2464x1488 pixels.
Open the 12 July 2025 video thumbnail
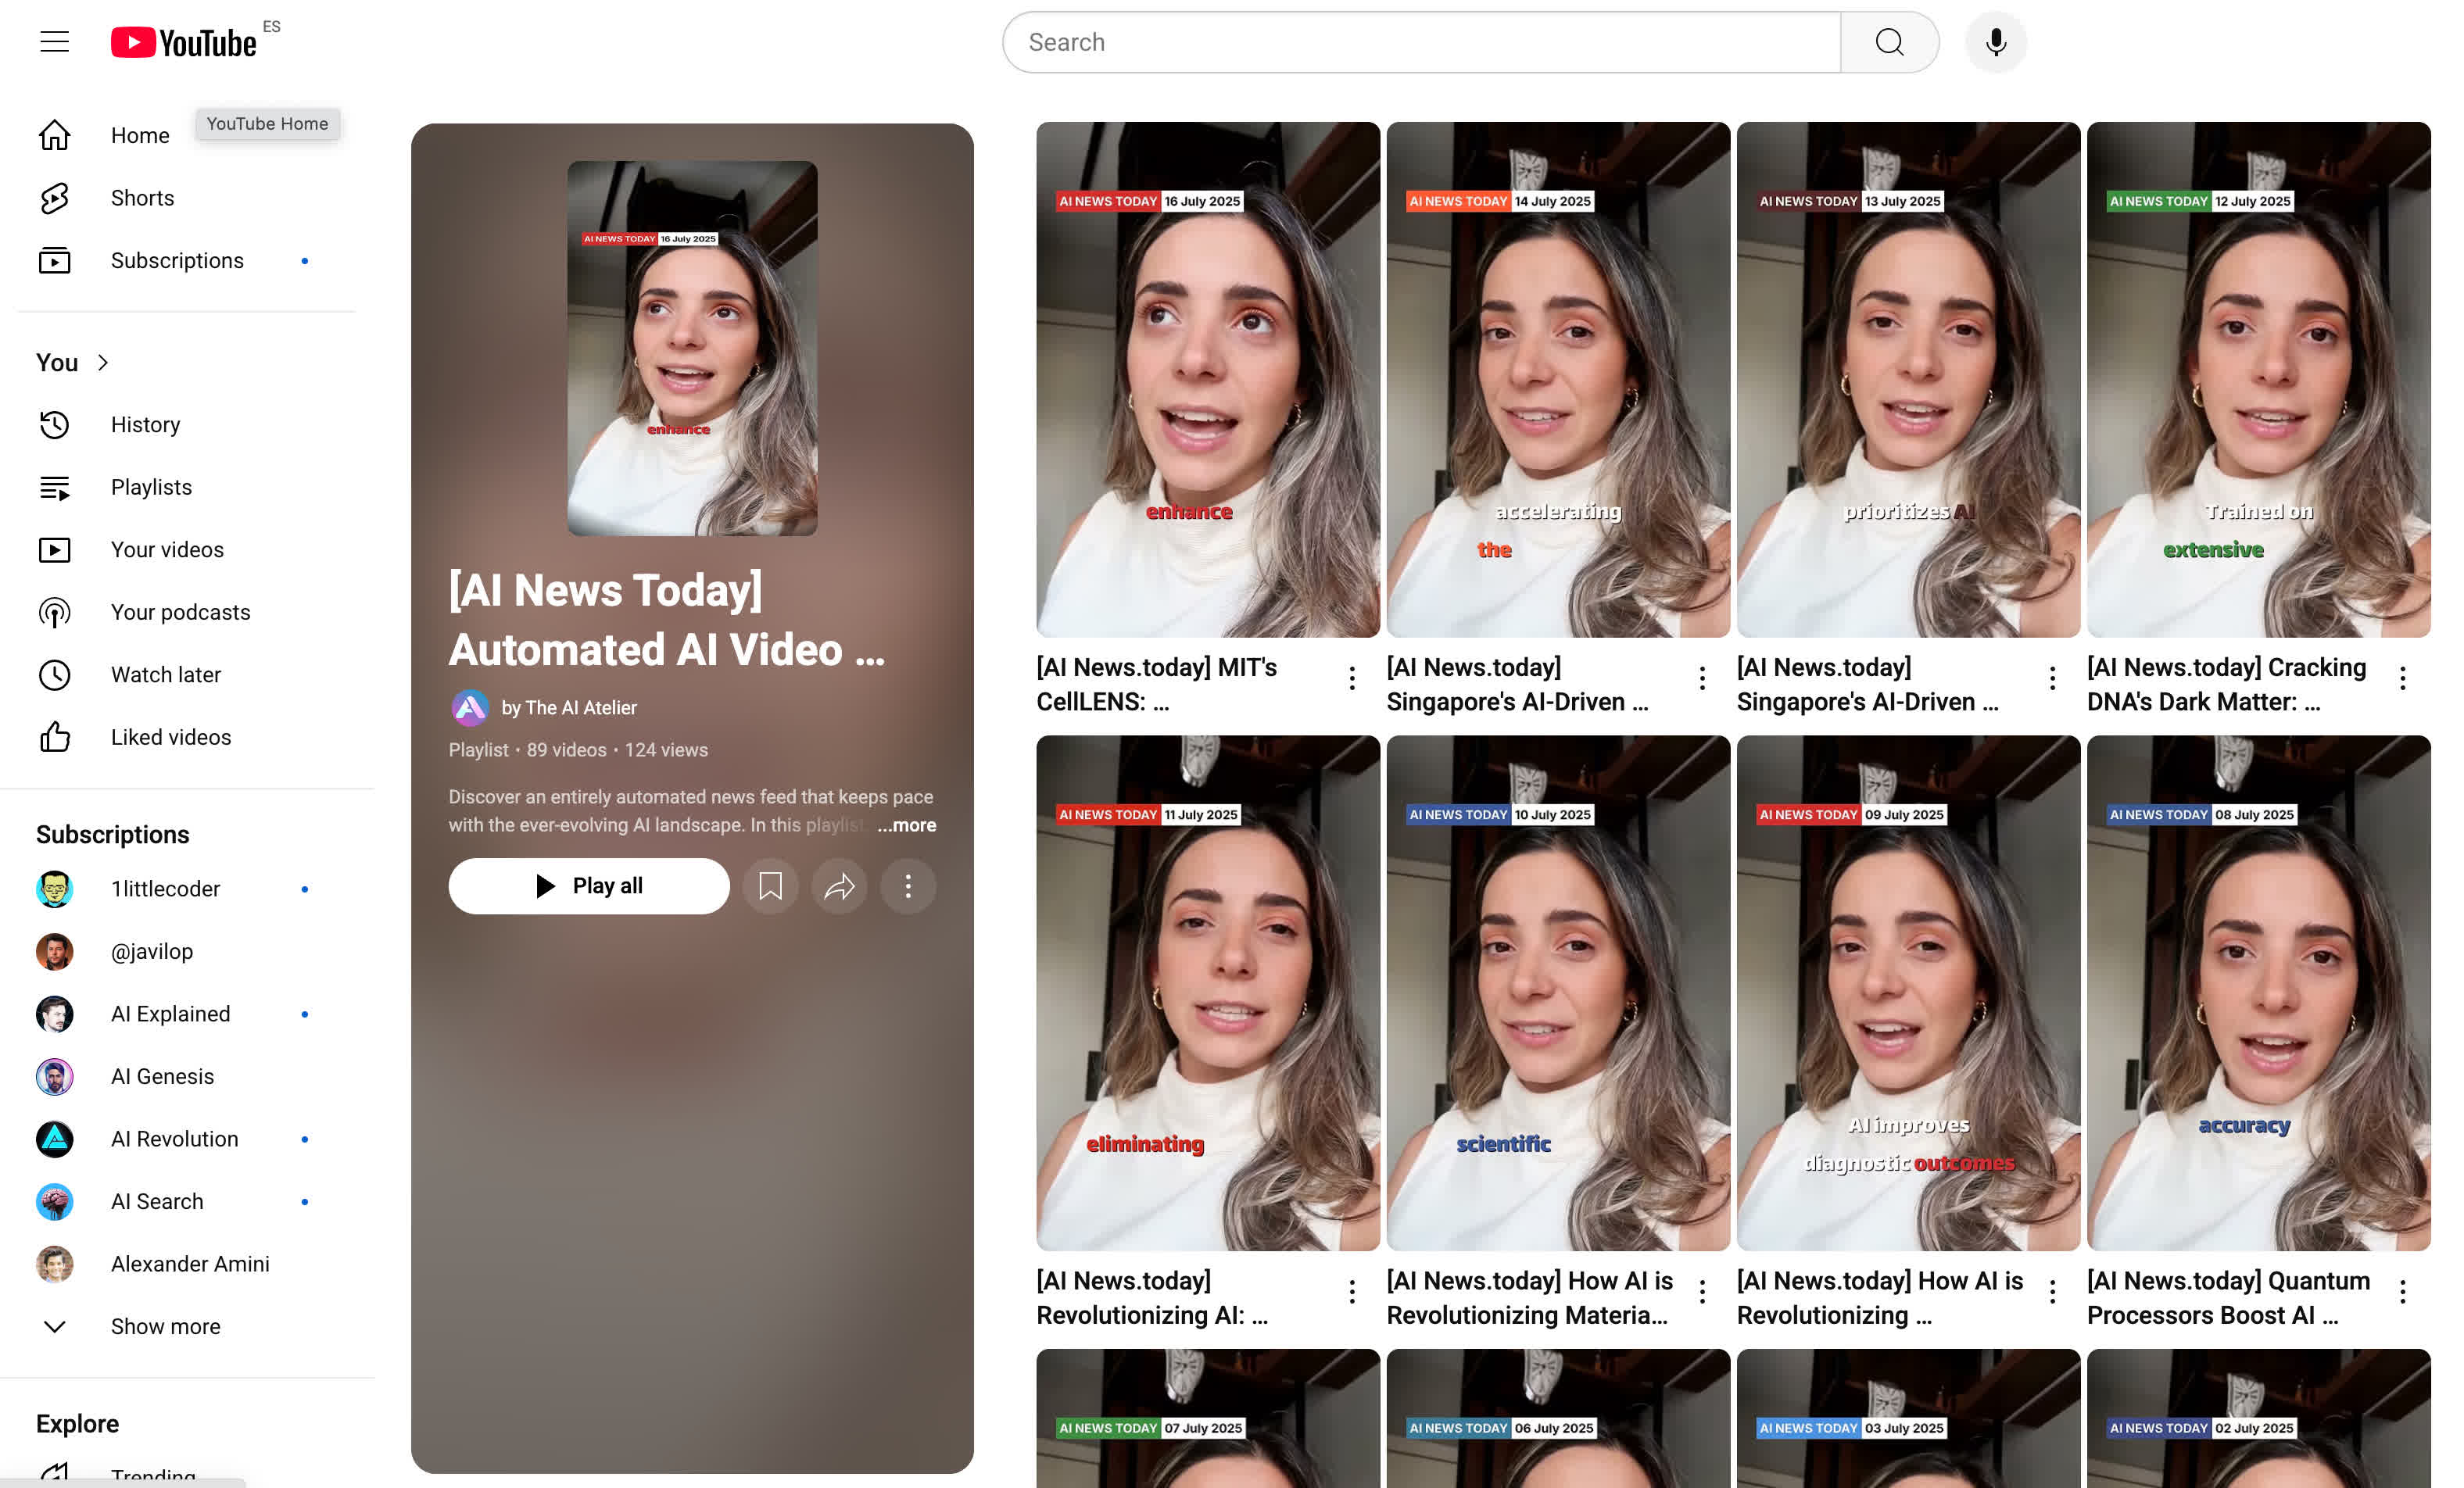pyautogui.click(x=2258, y=380)
